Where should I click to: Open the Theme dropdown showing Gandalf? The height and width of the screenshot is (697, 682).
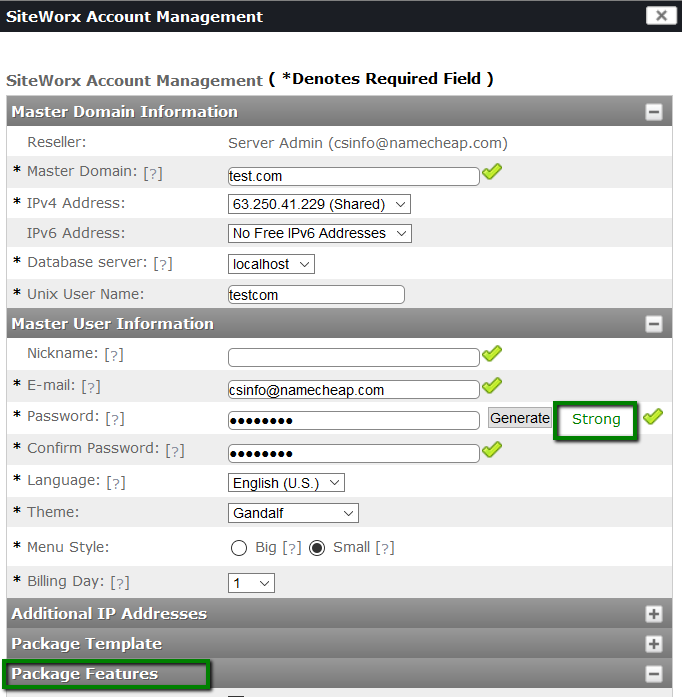tap(293, 513)
